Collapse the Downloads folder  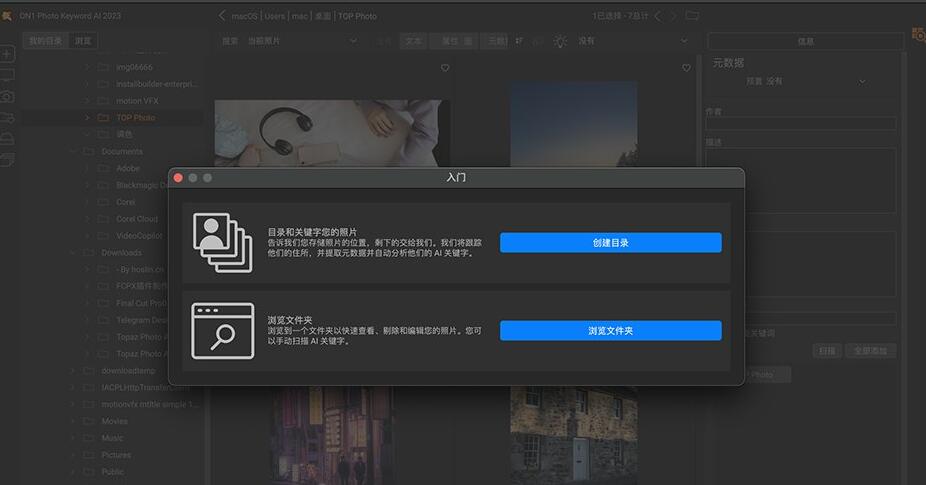click(73, 253)
